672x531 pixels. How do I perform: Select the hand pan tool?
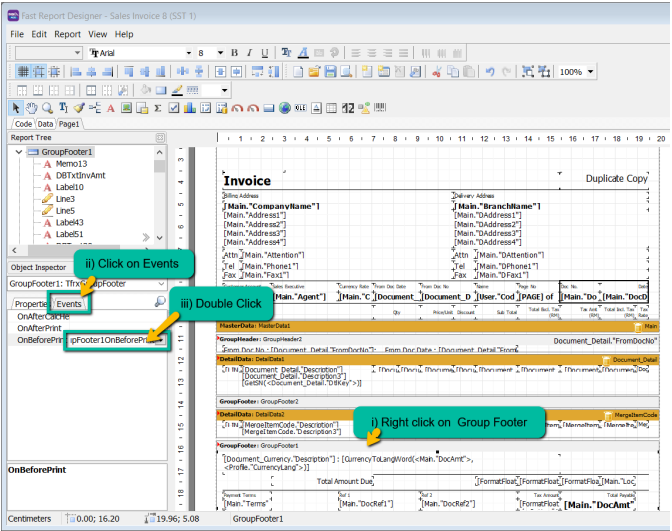[32, 108]
